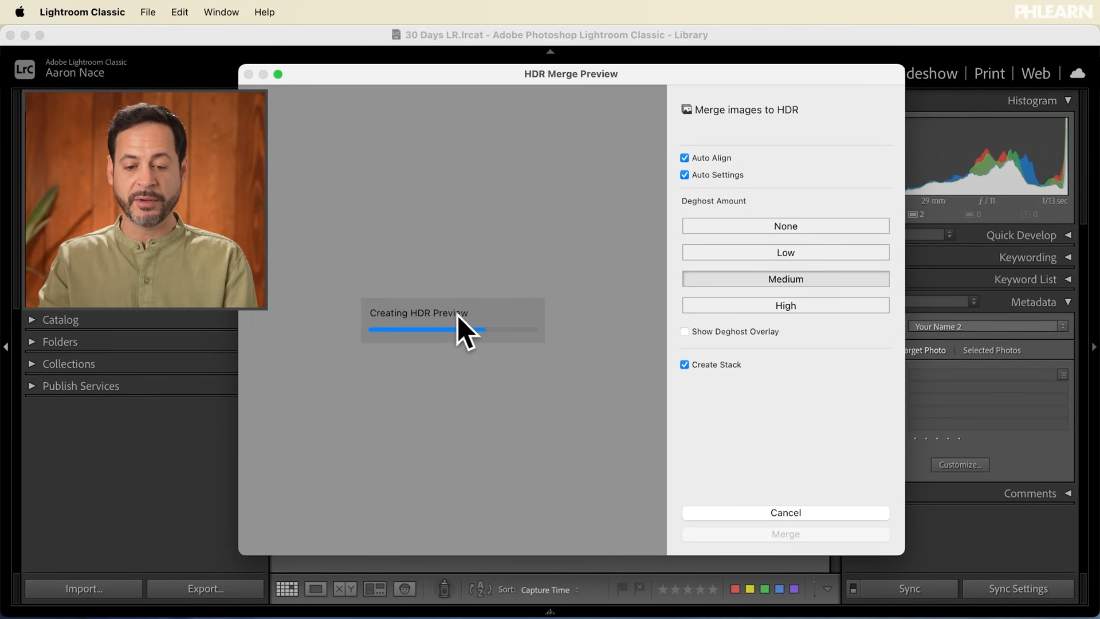
Task: Open the Apple menu
Action: click(20, 12)
